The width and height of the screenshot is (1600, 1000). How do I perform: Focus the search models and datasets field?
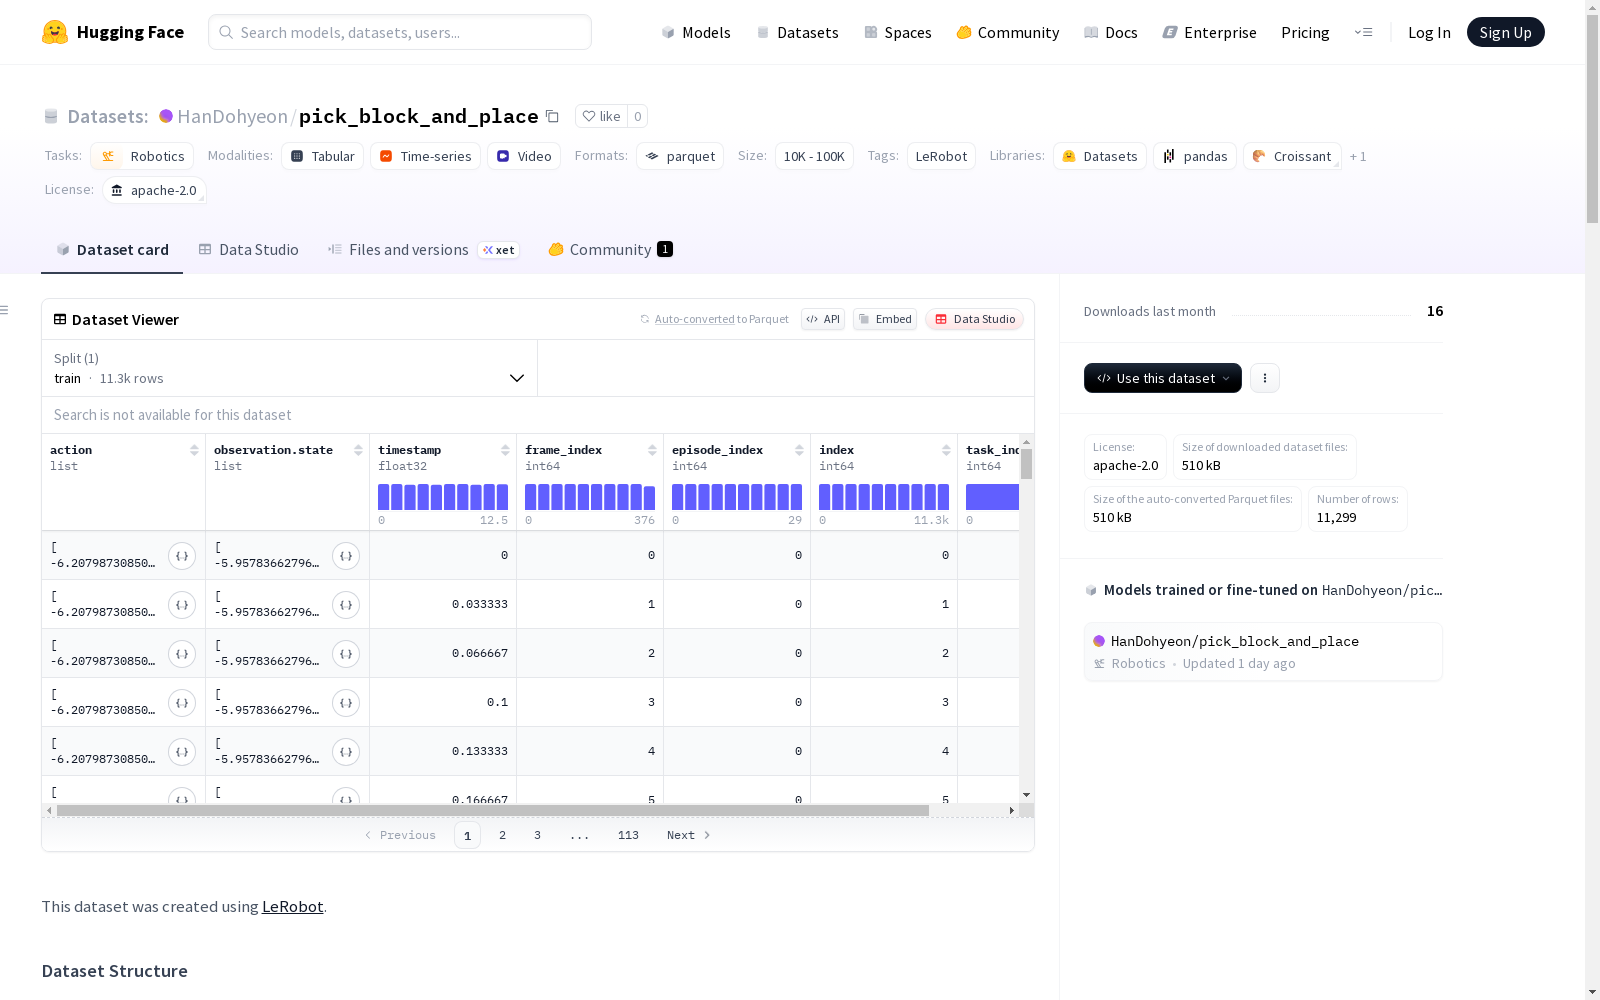[400, 32]
